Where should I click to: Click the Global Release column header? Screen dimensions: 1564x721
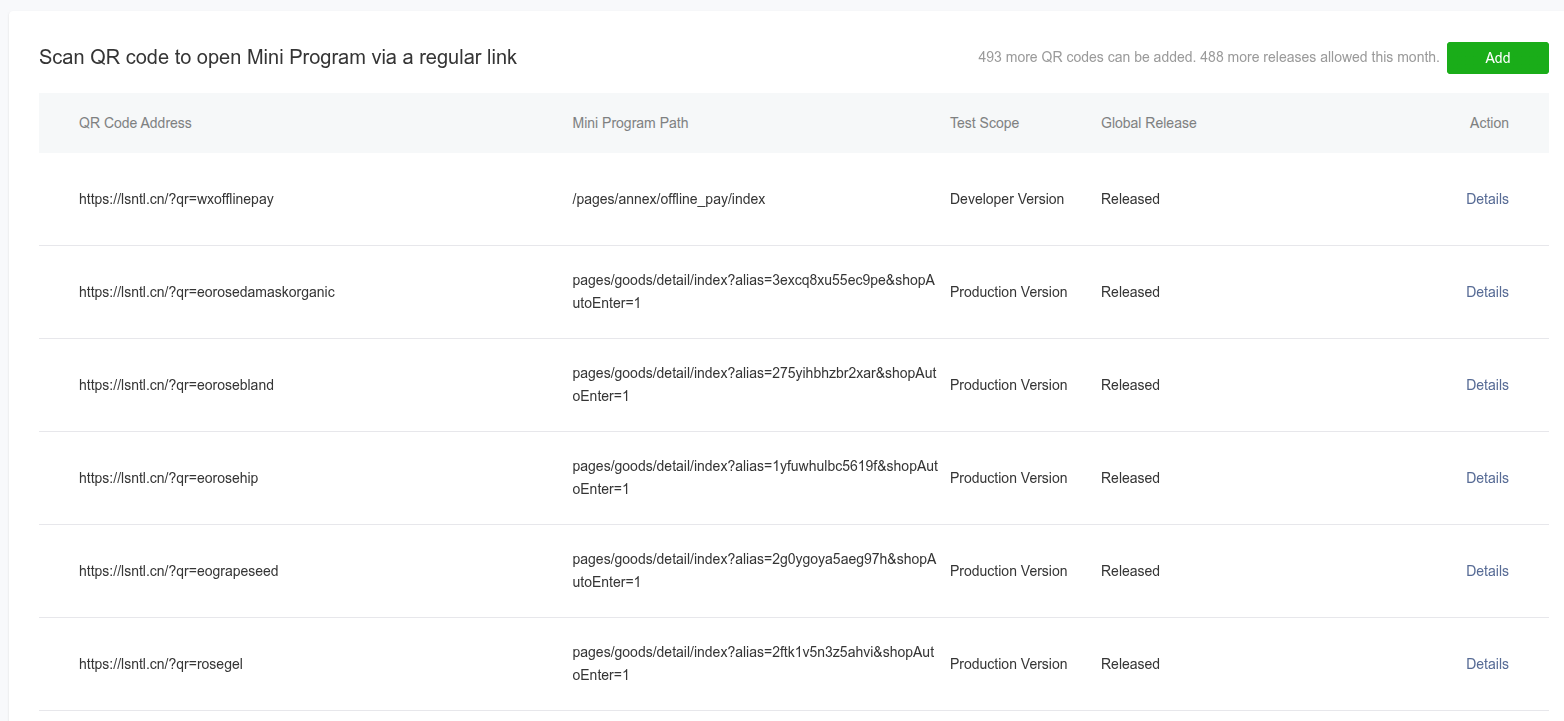point(1148,123)
